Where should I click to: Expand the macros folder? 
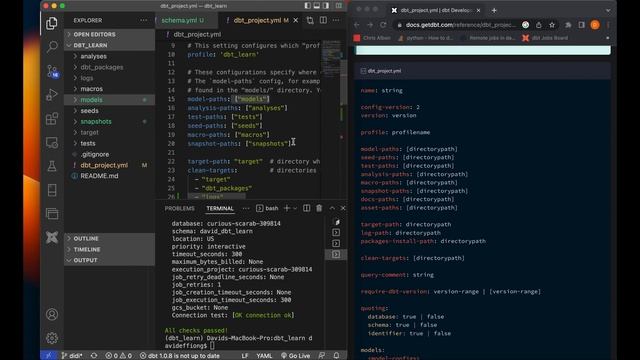pos(109,89)
